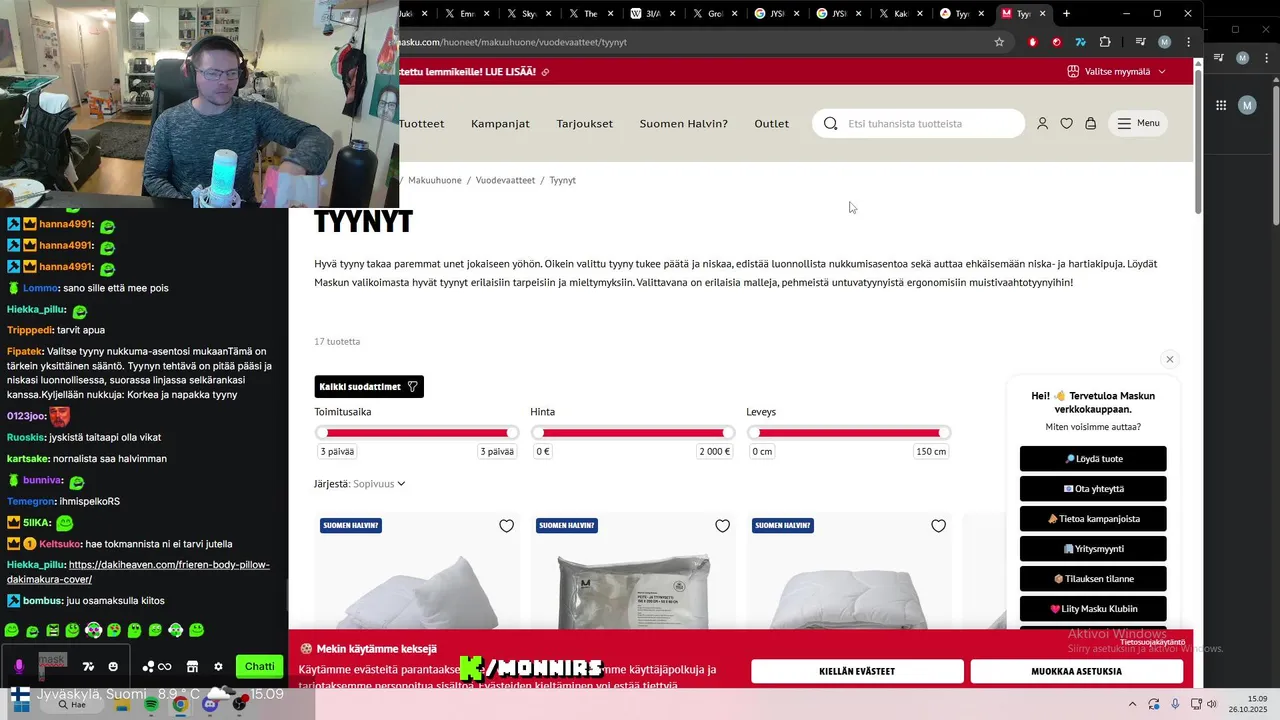Click Liity Masku Klubiin in the widget
This screenshot has width=1280, height=720.
click(x=1093, y=609)
